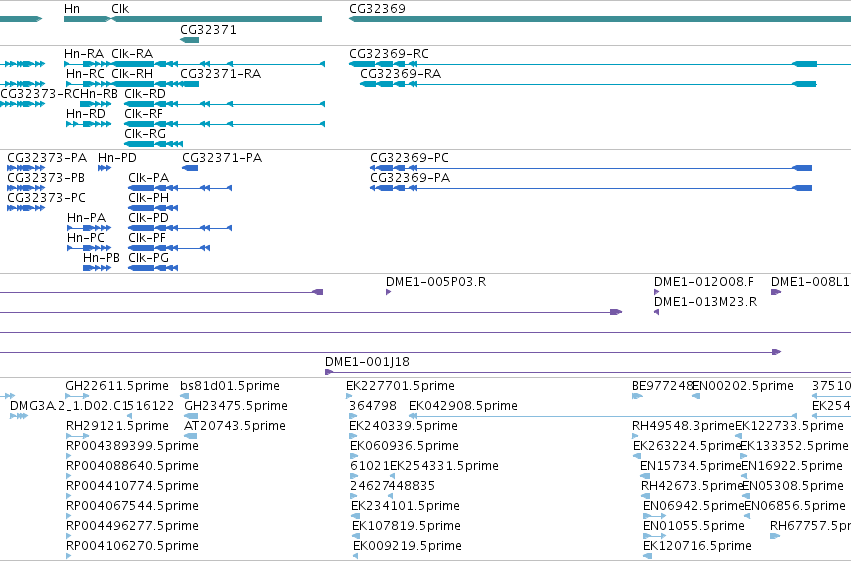Click transcript CG32369-RC label
851x561 pixels.
click(389, 54)
